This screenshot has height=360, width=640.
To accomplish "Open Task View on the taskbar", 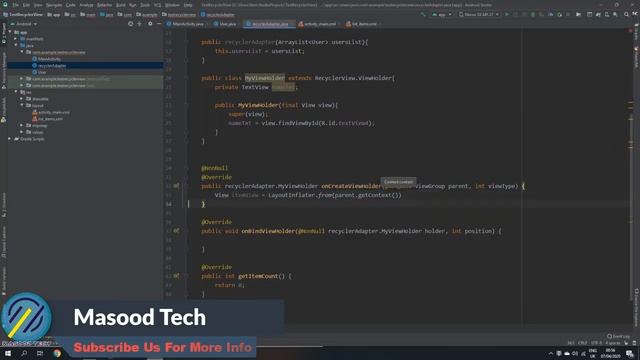I will (40, 353).
